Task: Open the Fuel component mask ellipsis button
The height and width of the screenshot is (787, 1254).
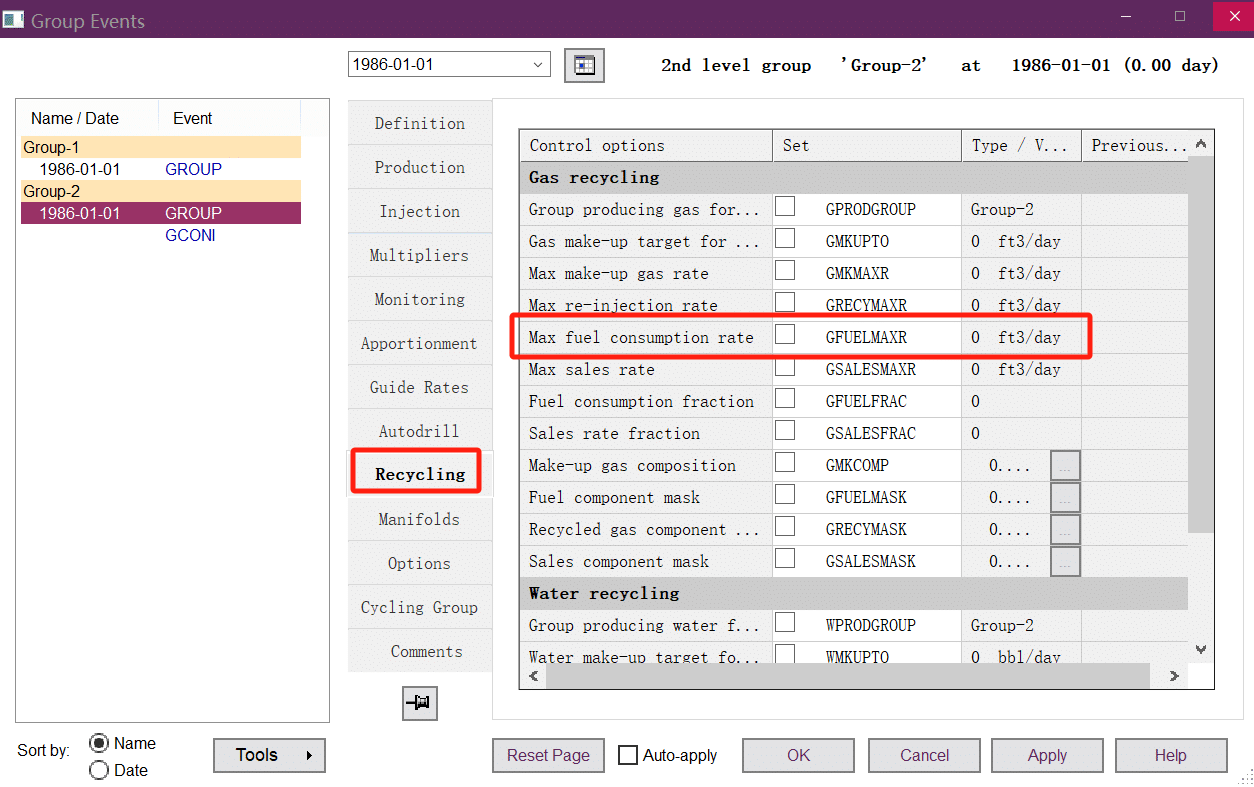Action: 1065,498
